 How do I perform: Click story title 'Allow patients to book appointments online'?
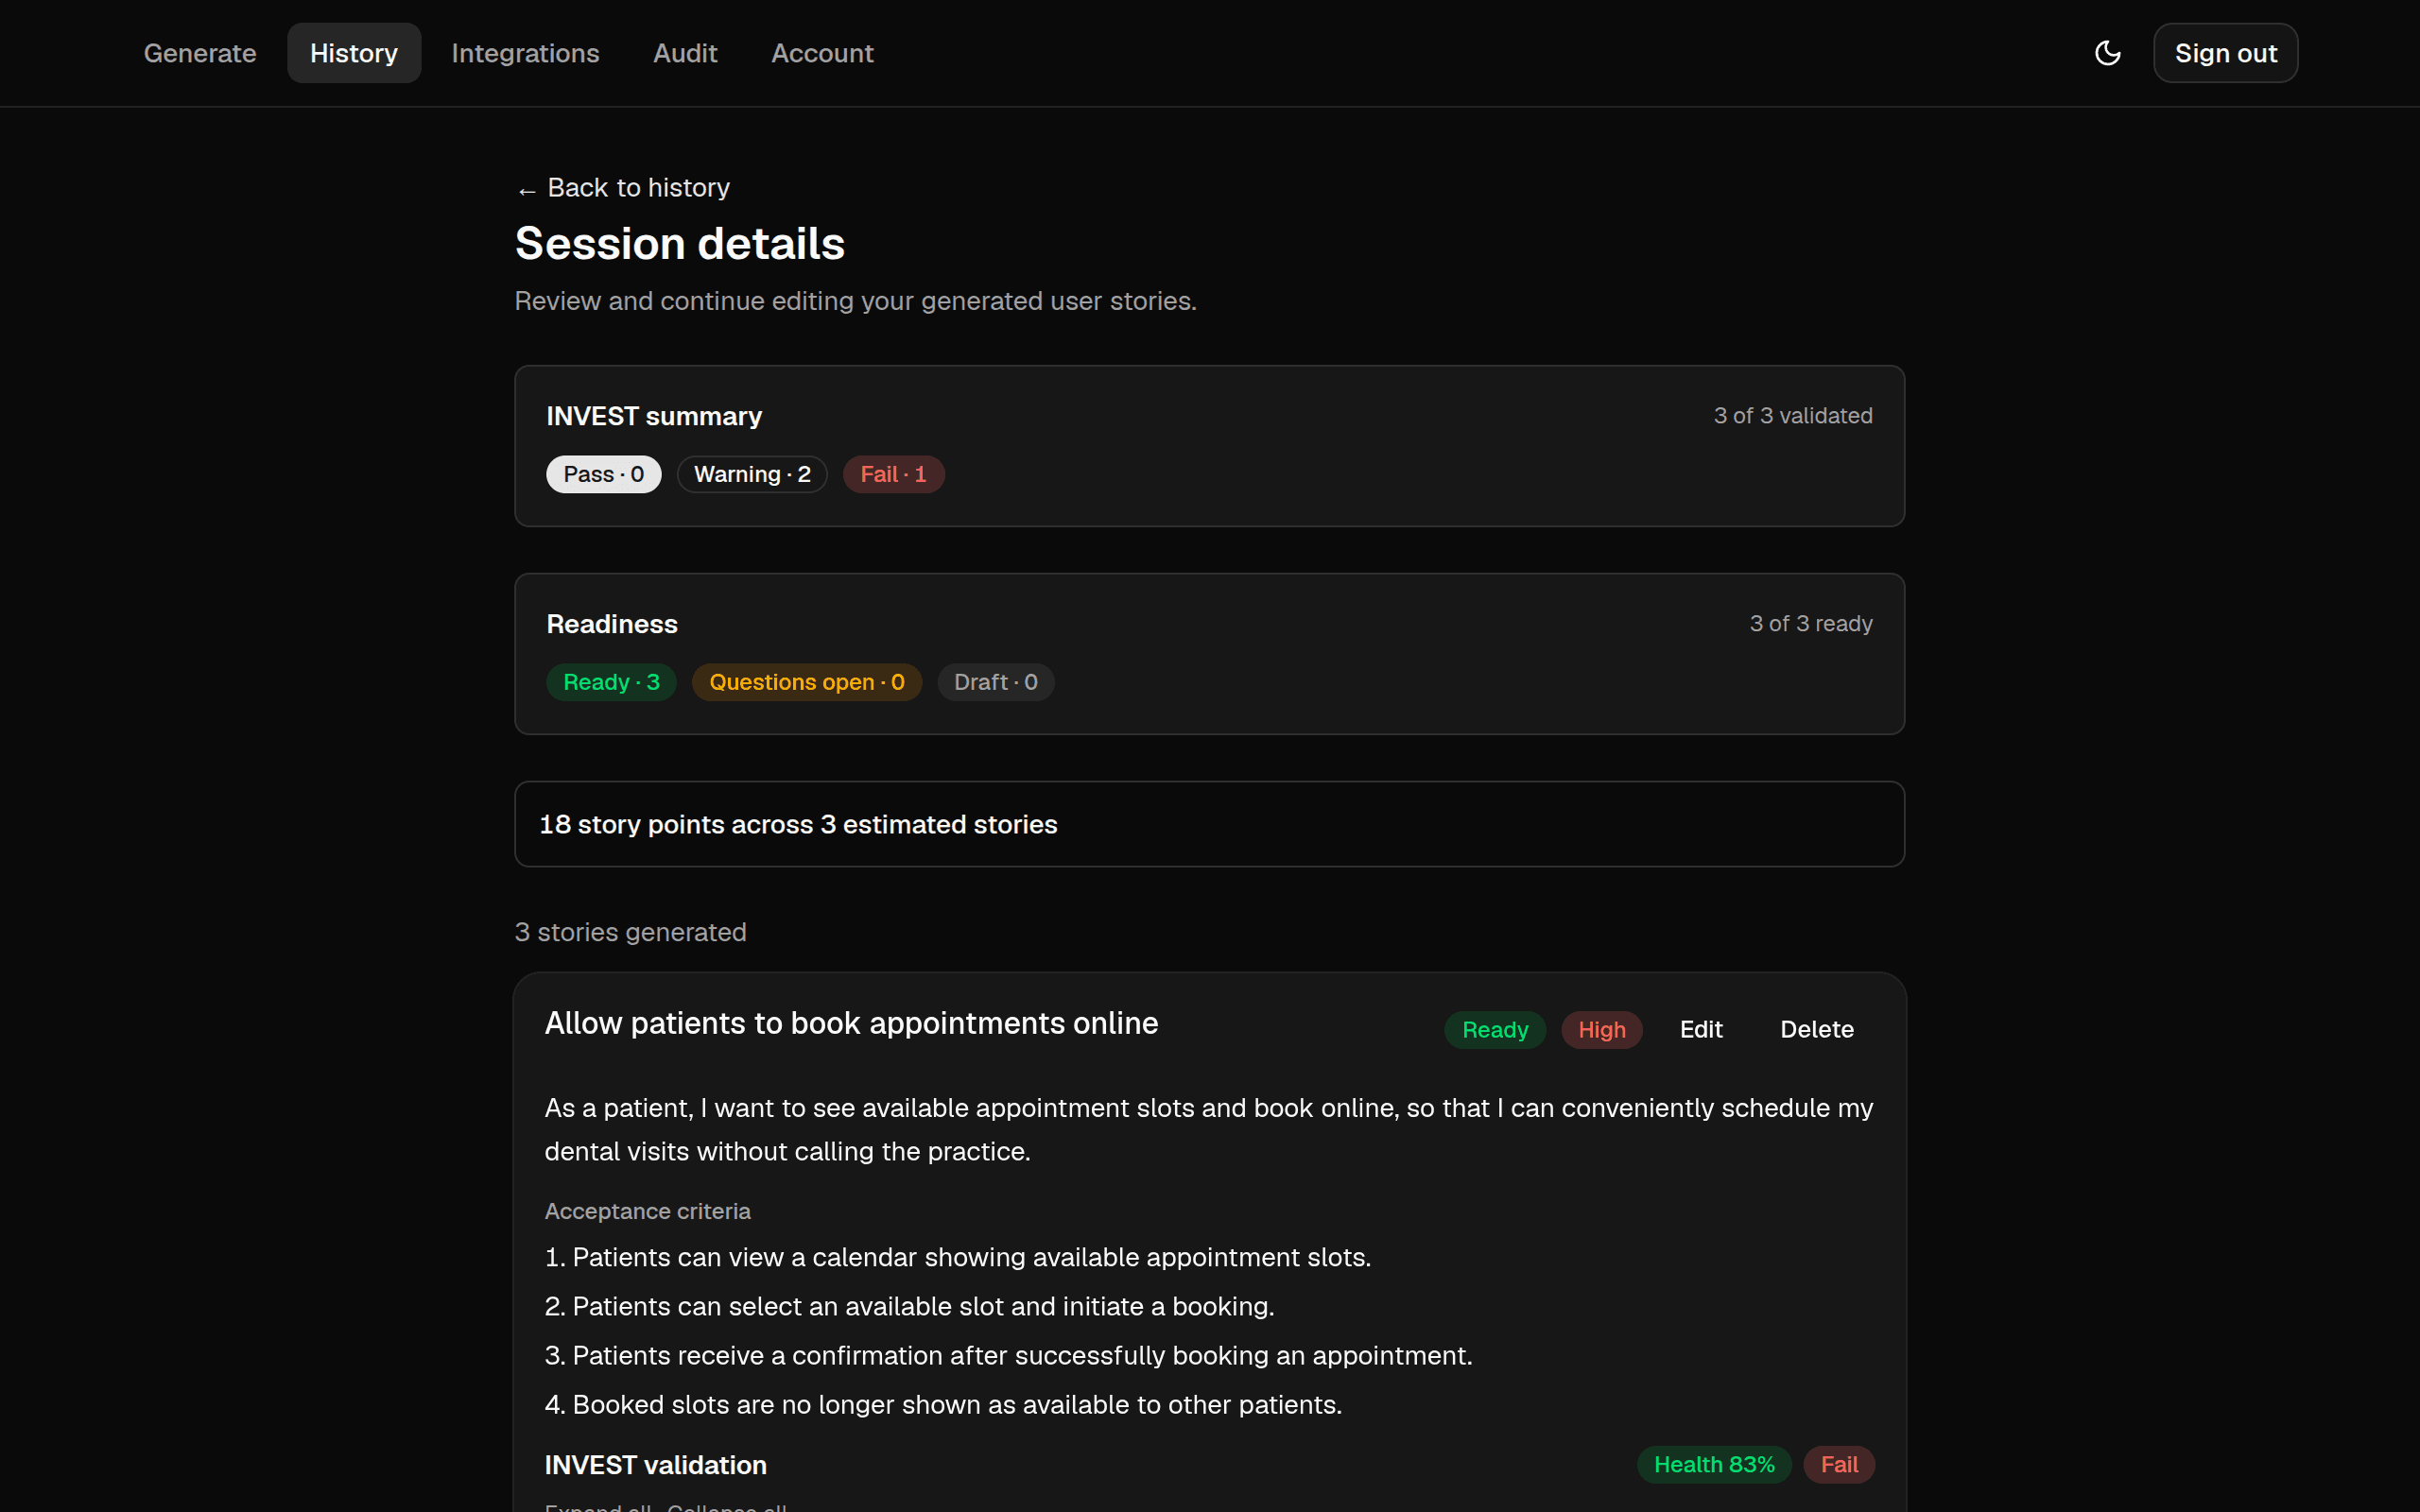851,1023
